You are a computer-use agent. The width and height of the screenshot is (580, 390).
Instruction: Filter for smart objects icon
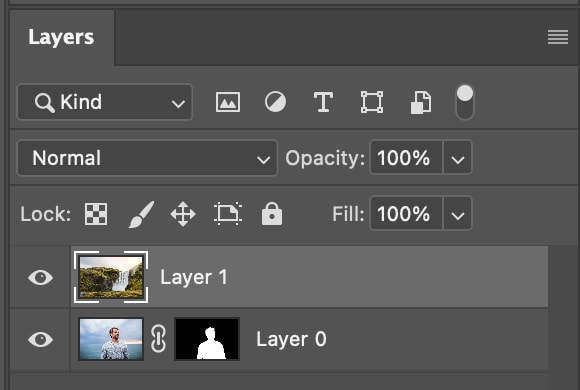[x=421, y=102]
